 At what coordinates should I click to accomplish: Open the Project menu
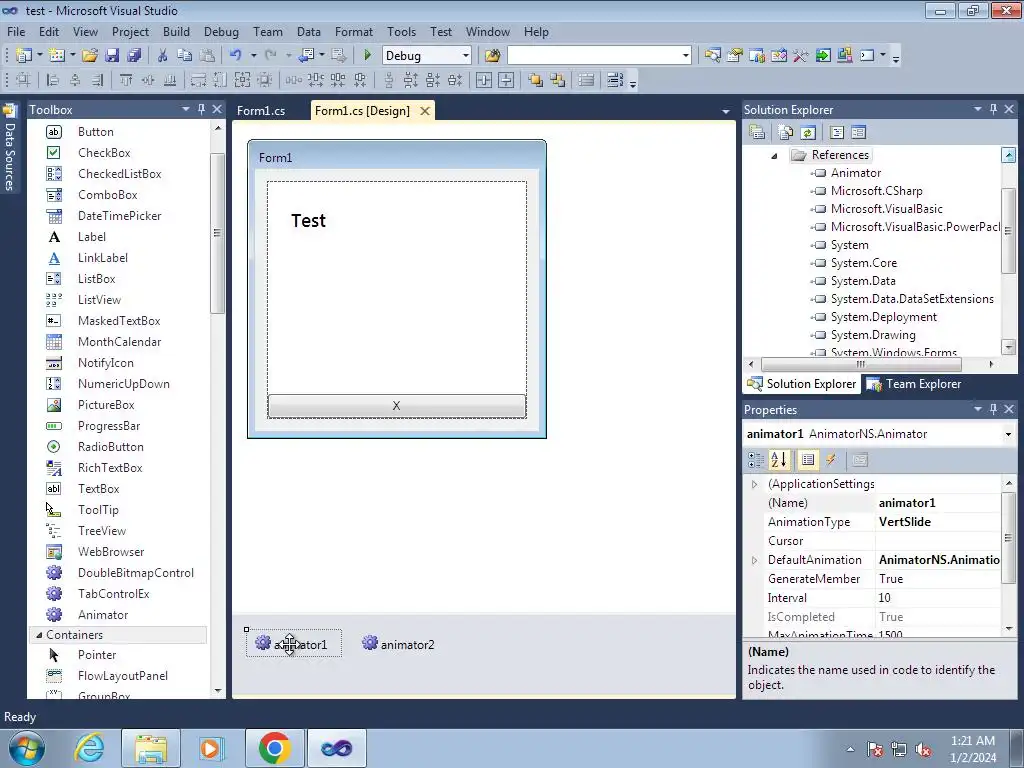(x=130, y=31)
